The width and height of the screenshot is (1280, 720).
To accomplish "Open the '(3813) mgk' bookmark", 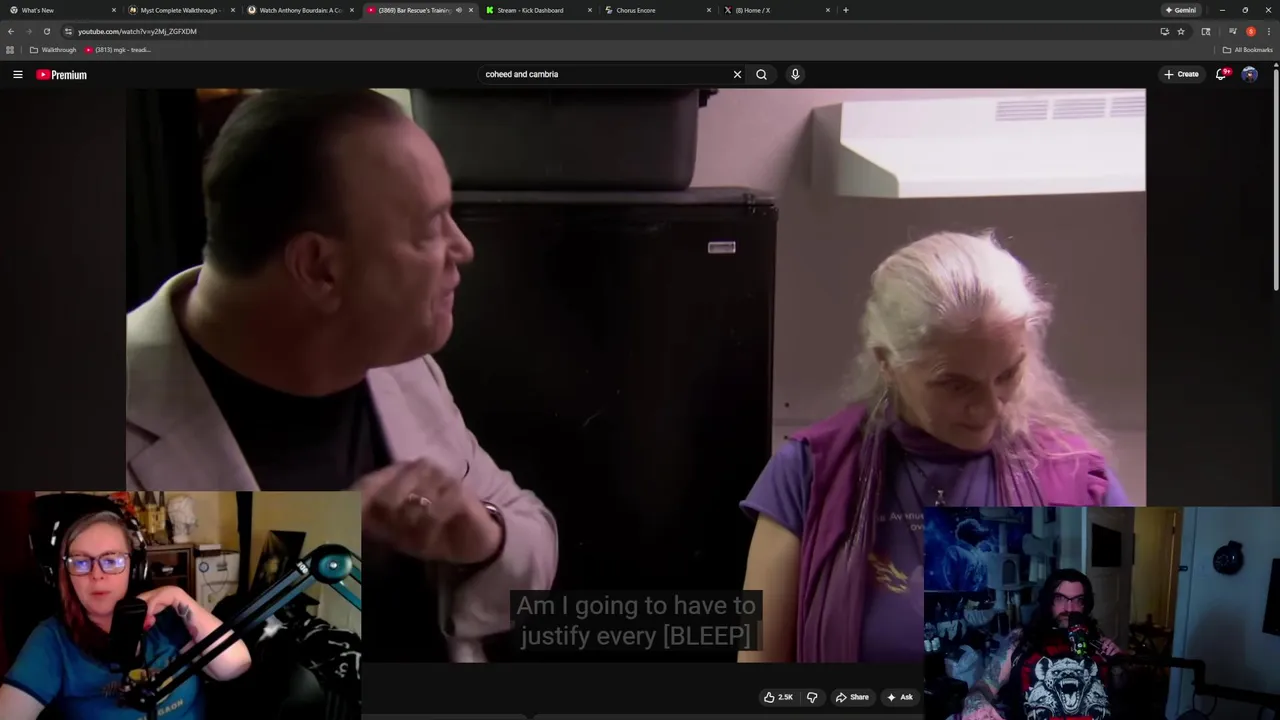I will 118,50.
